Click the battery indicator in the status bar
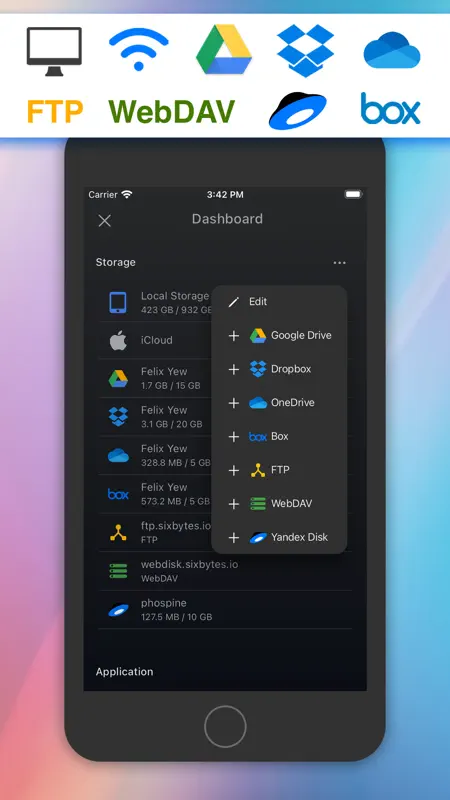 (353, 194)
